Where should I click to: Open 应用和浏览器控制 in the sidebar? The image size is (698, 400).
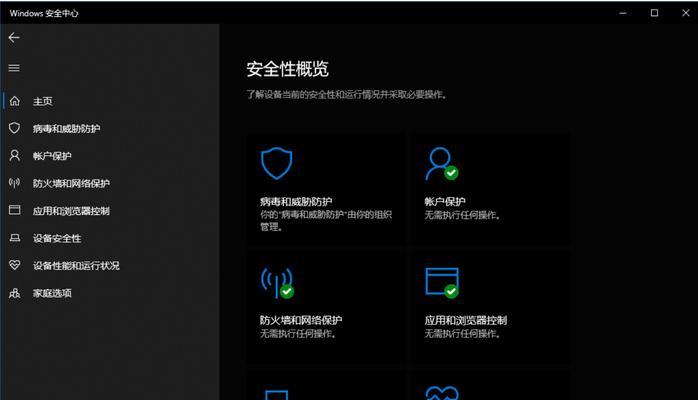click(71, 211)
